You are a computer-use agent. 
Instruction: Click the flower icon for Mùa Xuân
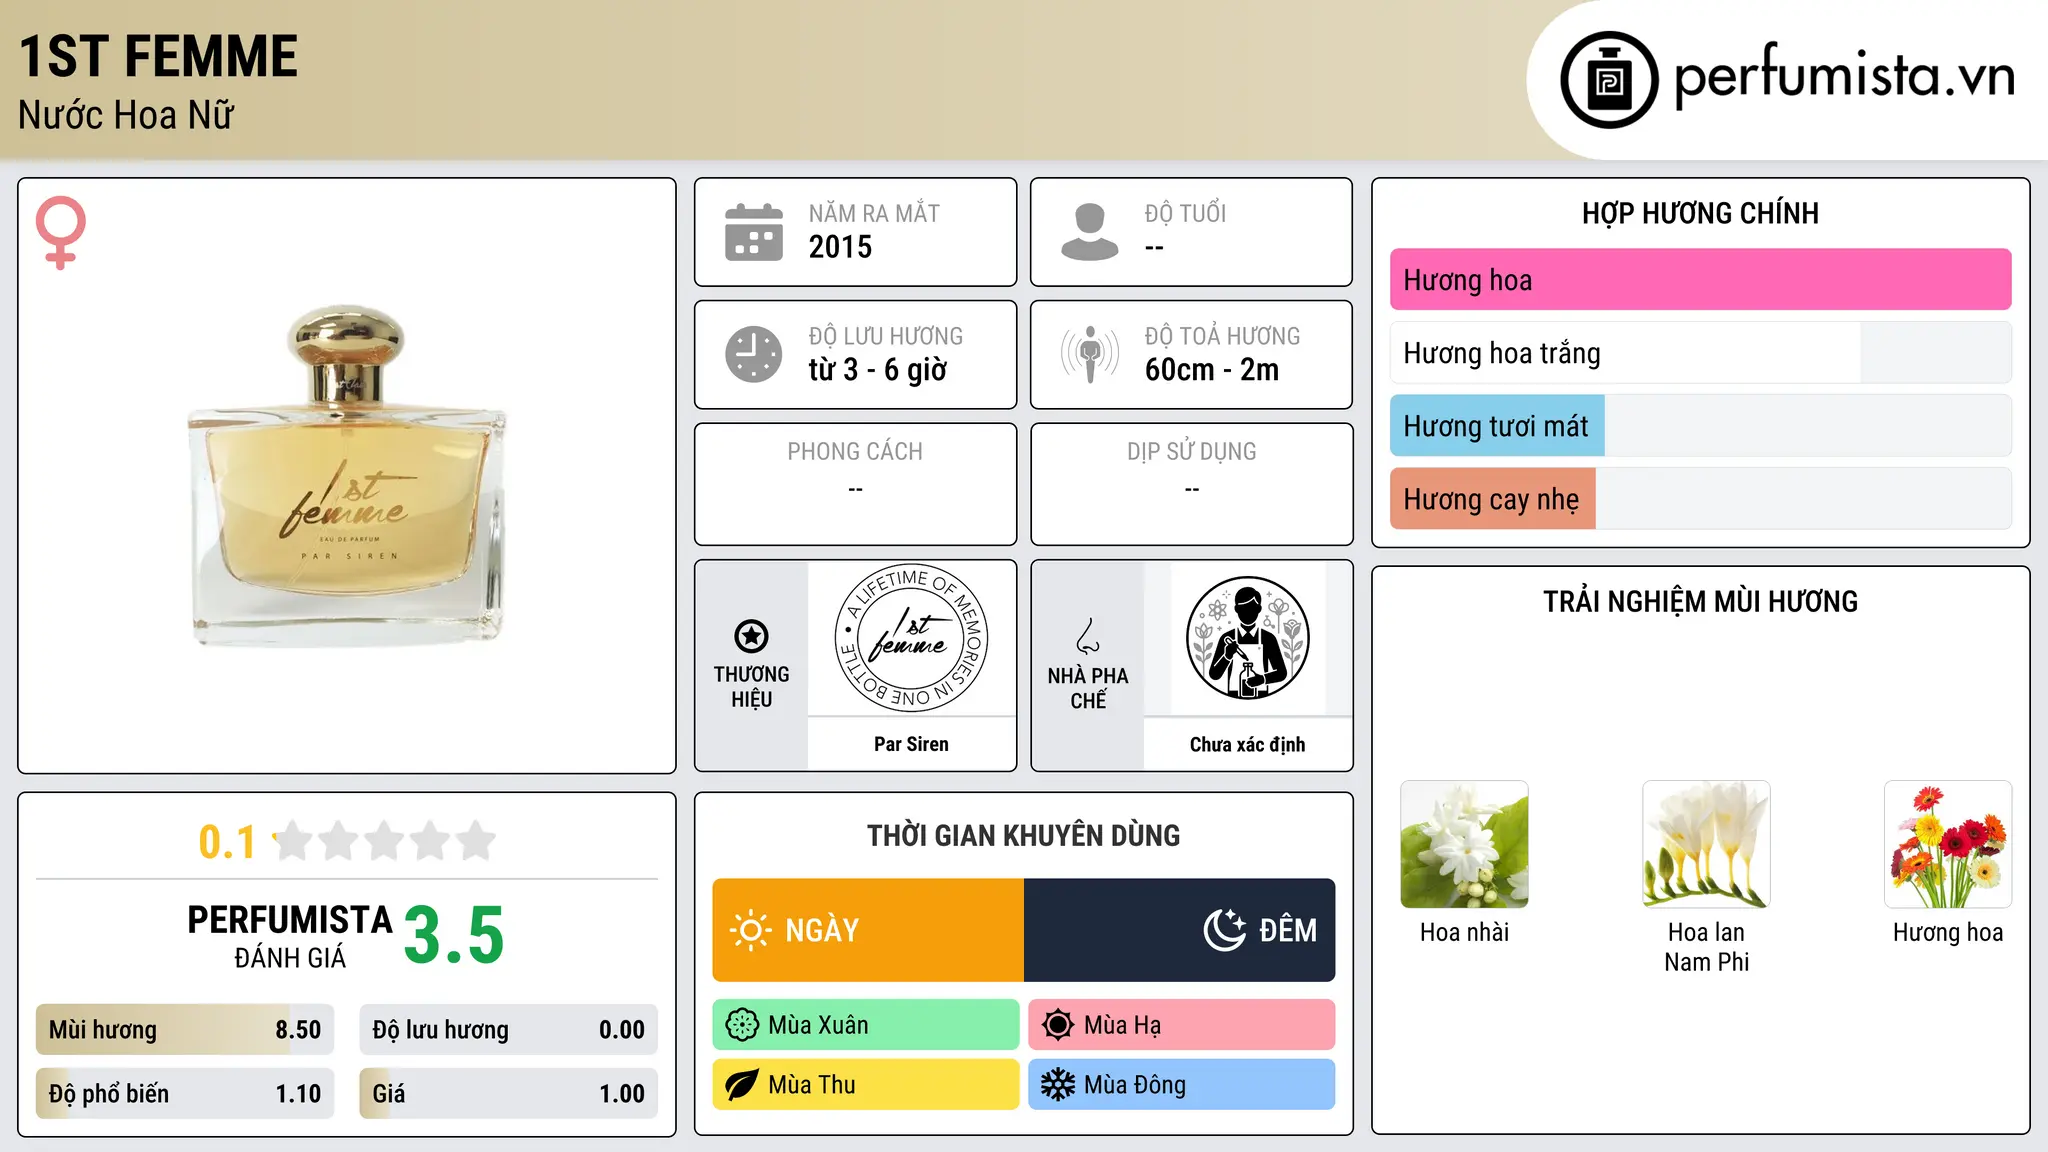click(742, 1025)
